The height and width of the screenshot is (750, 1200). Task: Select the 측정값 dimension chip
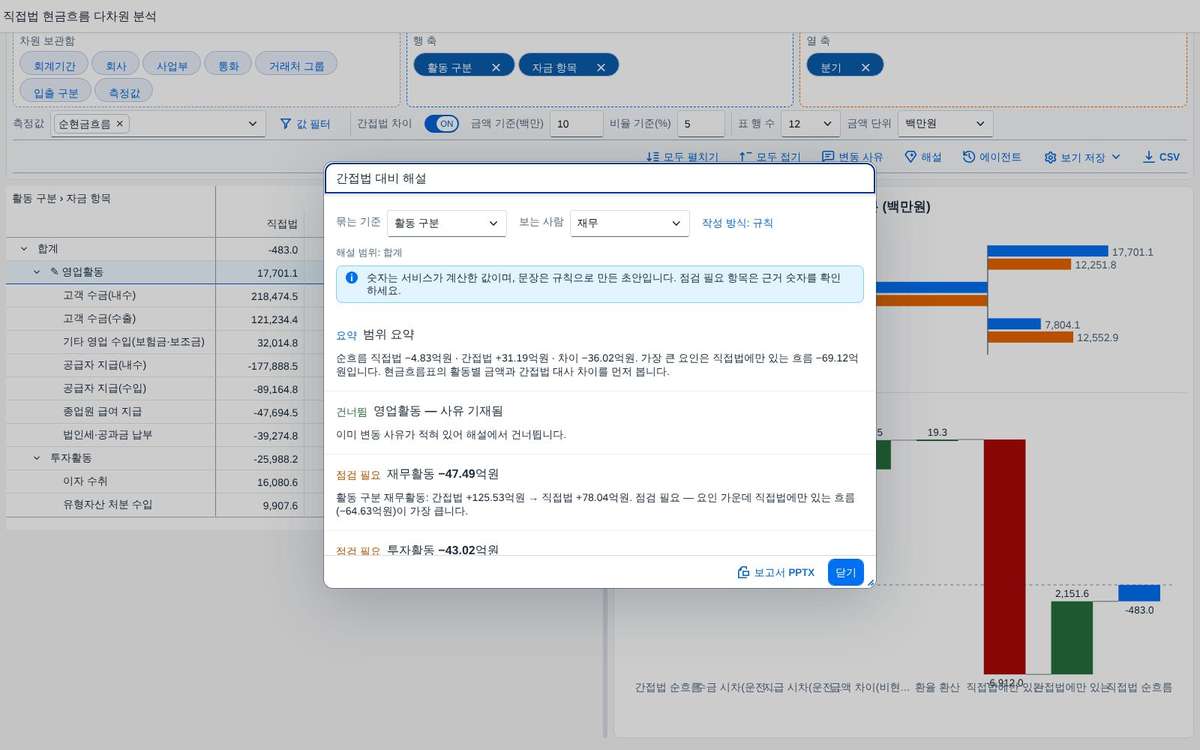click(x=123, y=91)
